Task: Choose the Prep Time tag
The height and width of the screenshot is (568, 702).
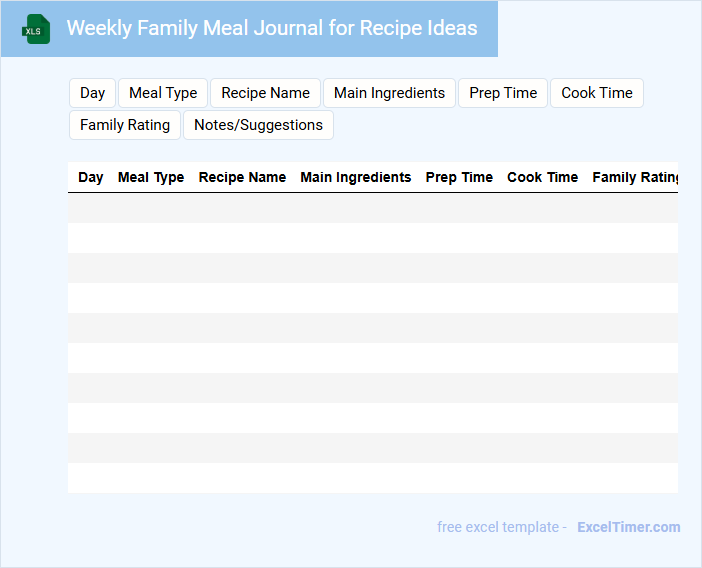Action: coord(503,93)
